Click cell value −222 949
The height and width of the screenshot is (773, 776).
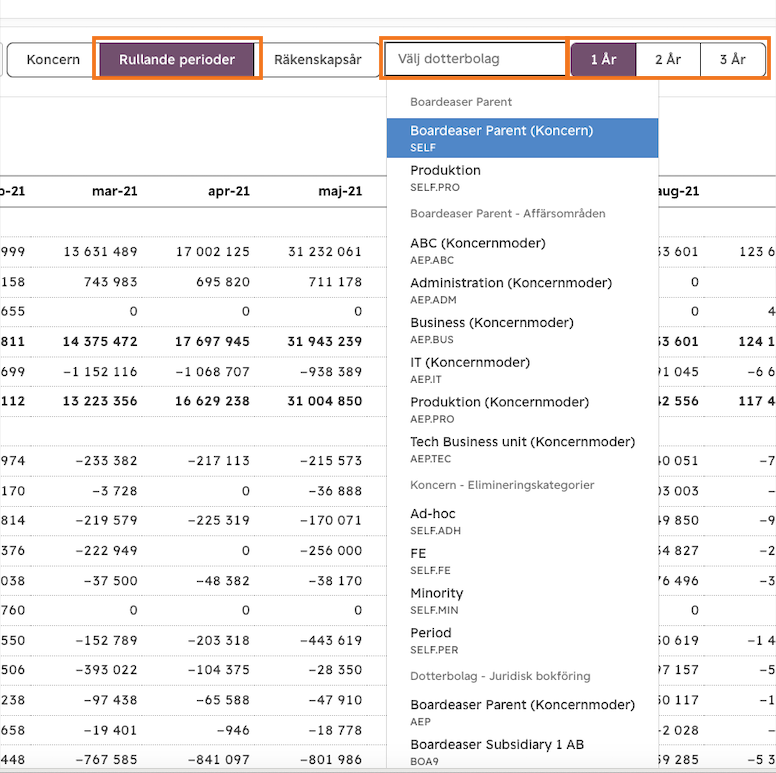click(106, 551)
